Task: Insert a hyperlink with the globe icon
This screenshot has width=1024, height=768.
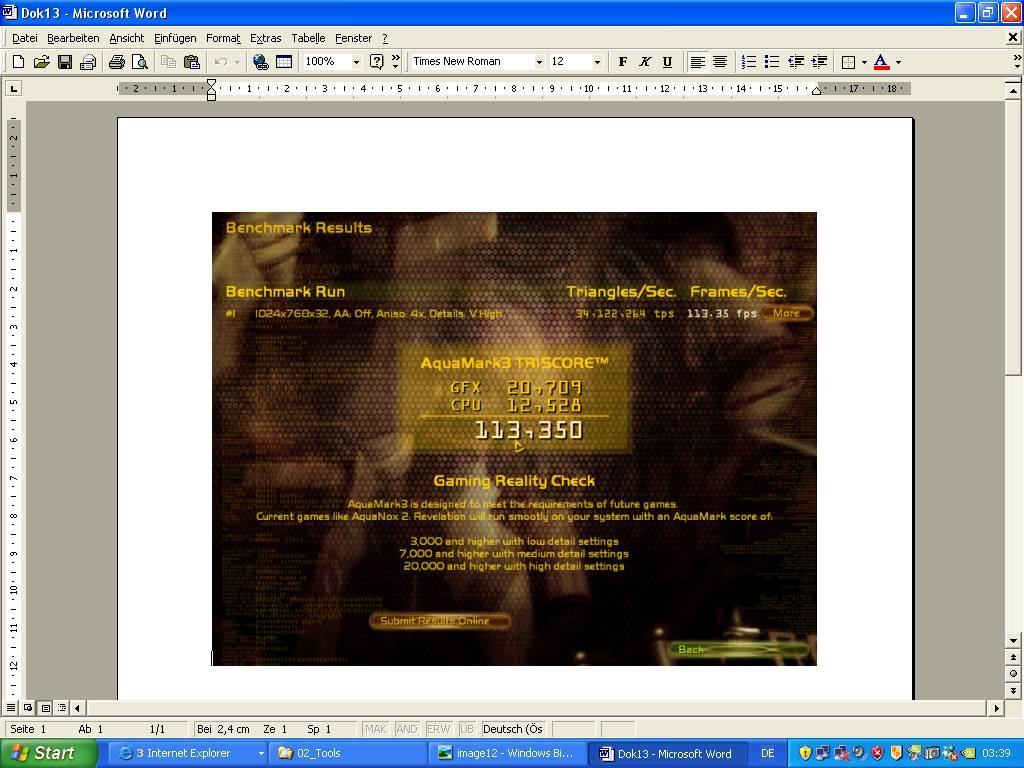Action: click(x=261, y=62)
